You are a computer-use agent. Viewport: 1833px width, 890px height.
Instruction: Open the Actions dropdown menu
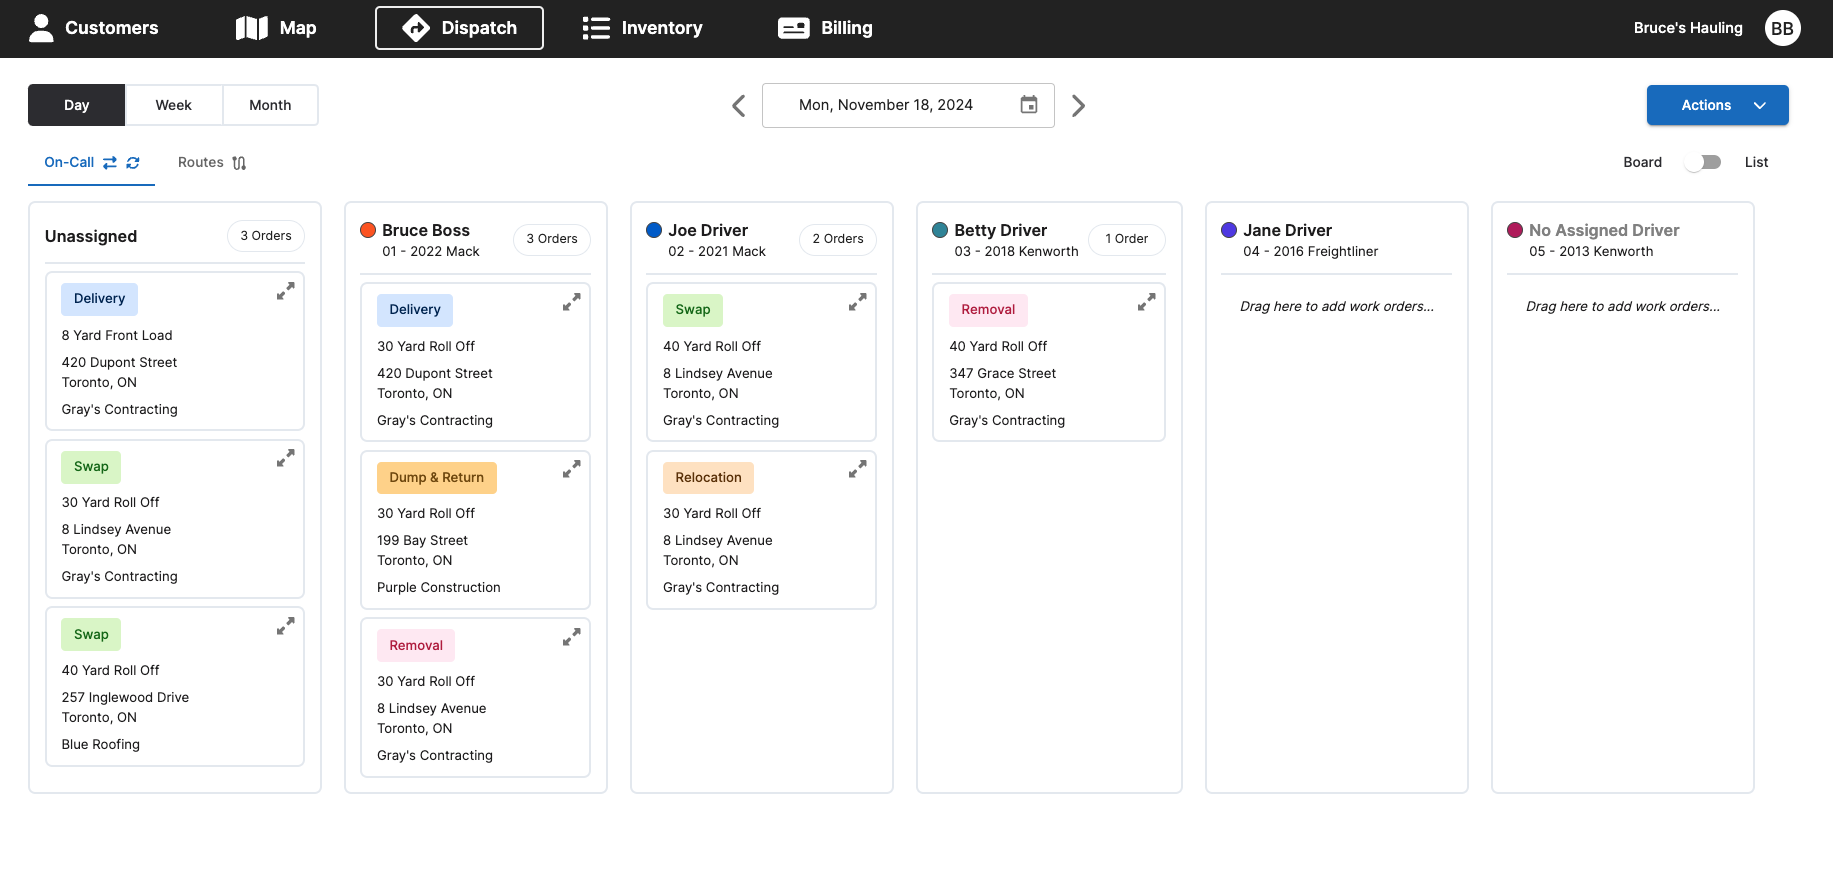(1717, 105)
